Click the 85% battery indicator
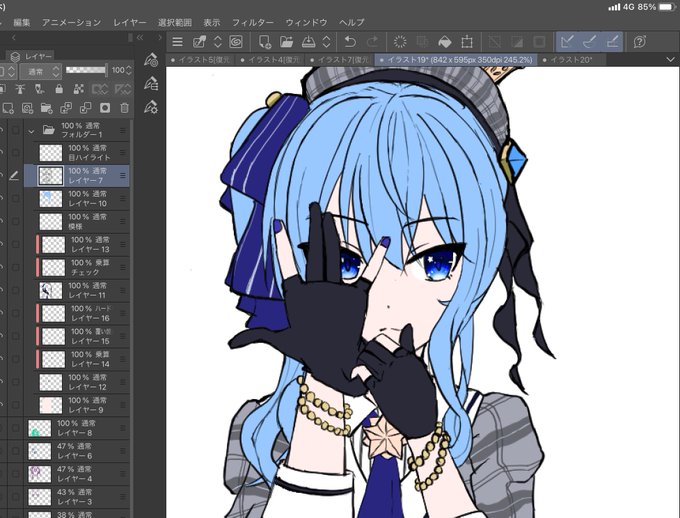The width and height of the screenshot is (680, 518). (x=656, y=7)
